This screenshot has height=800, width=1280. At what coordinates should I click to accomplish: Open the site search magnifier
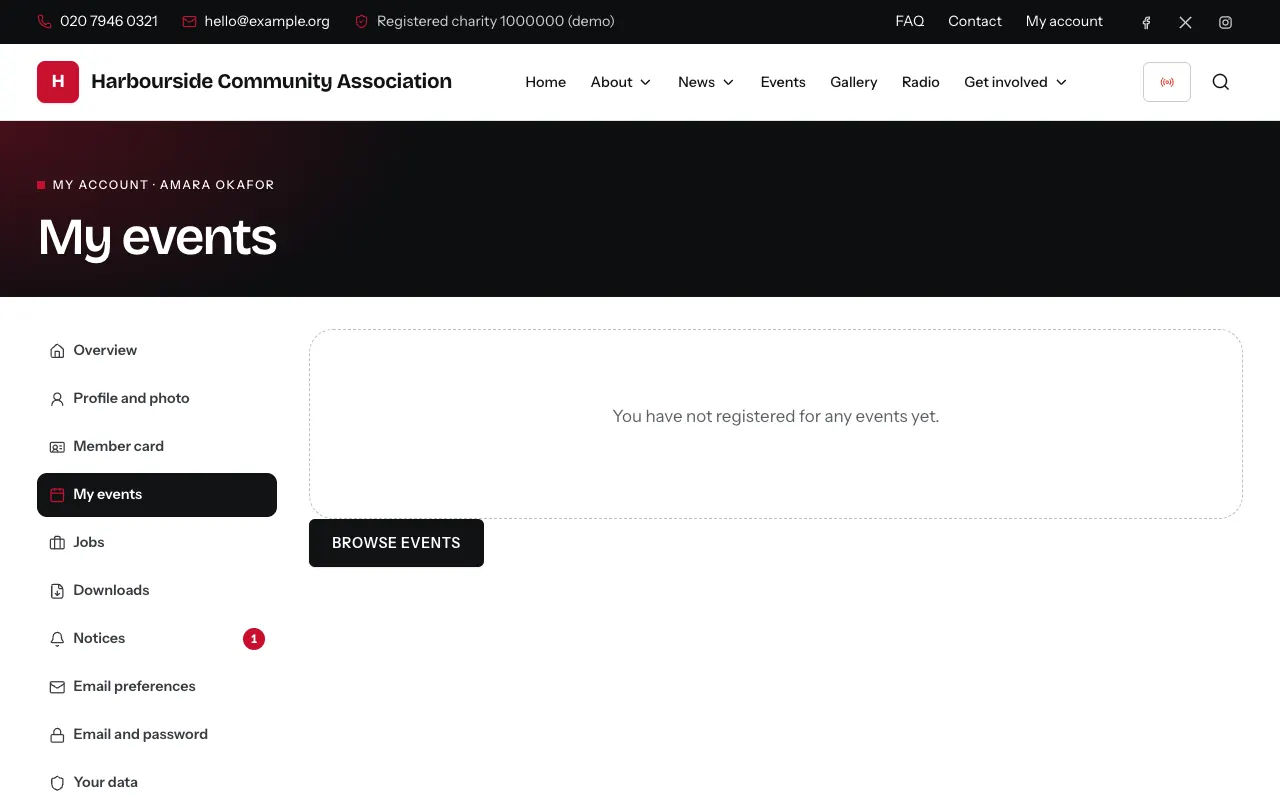point(1220,82)
